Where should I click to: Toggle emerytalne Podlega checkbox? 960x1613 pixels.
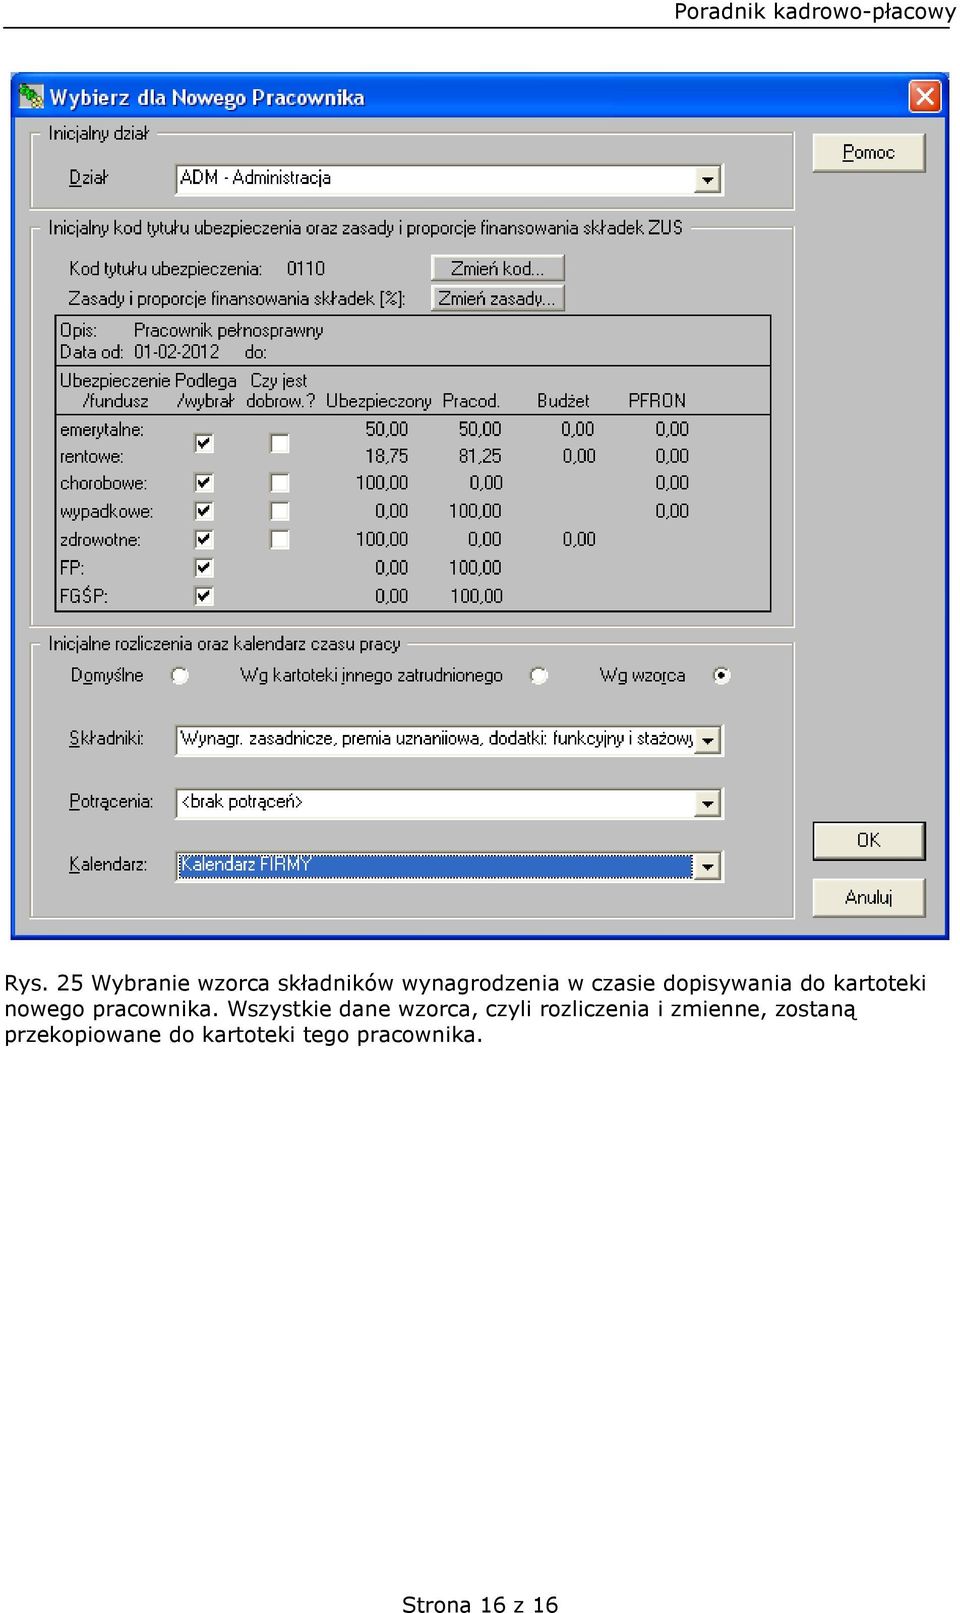204,443
